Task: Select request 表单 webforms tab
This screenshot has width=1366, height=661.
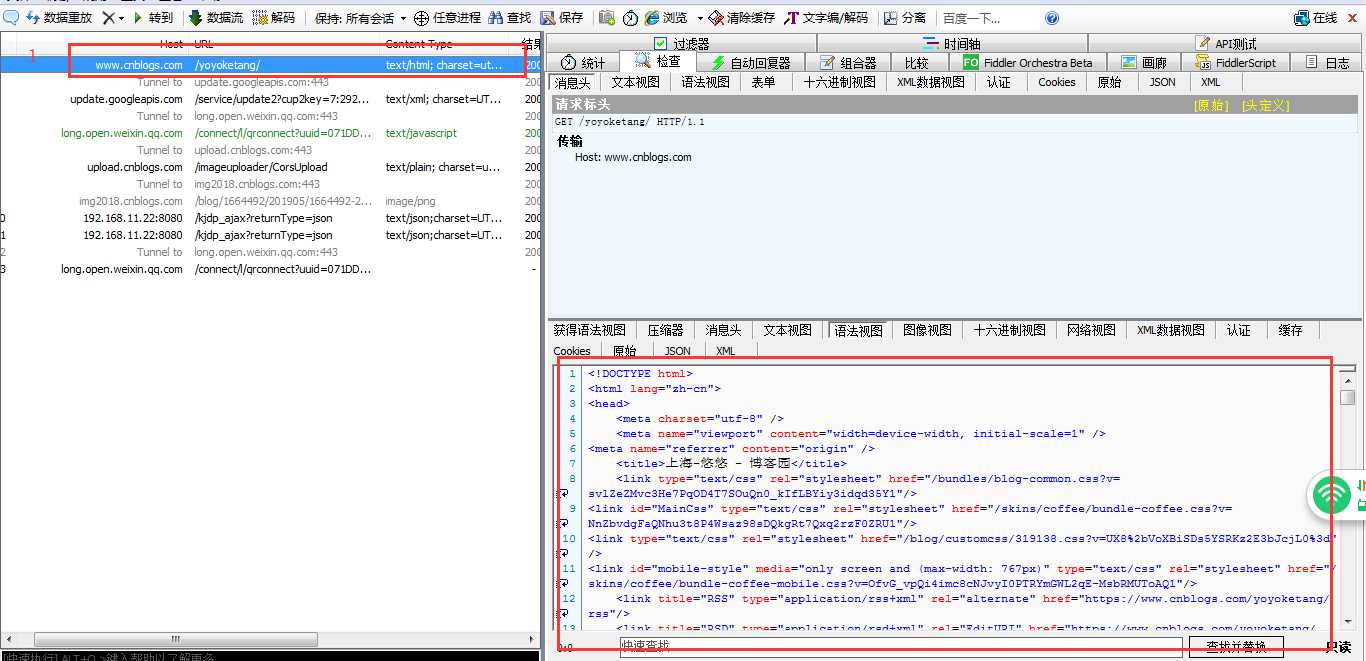Action: [x=763, y=82]
